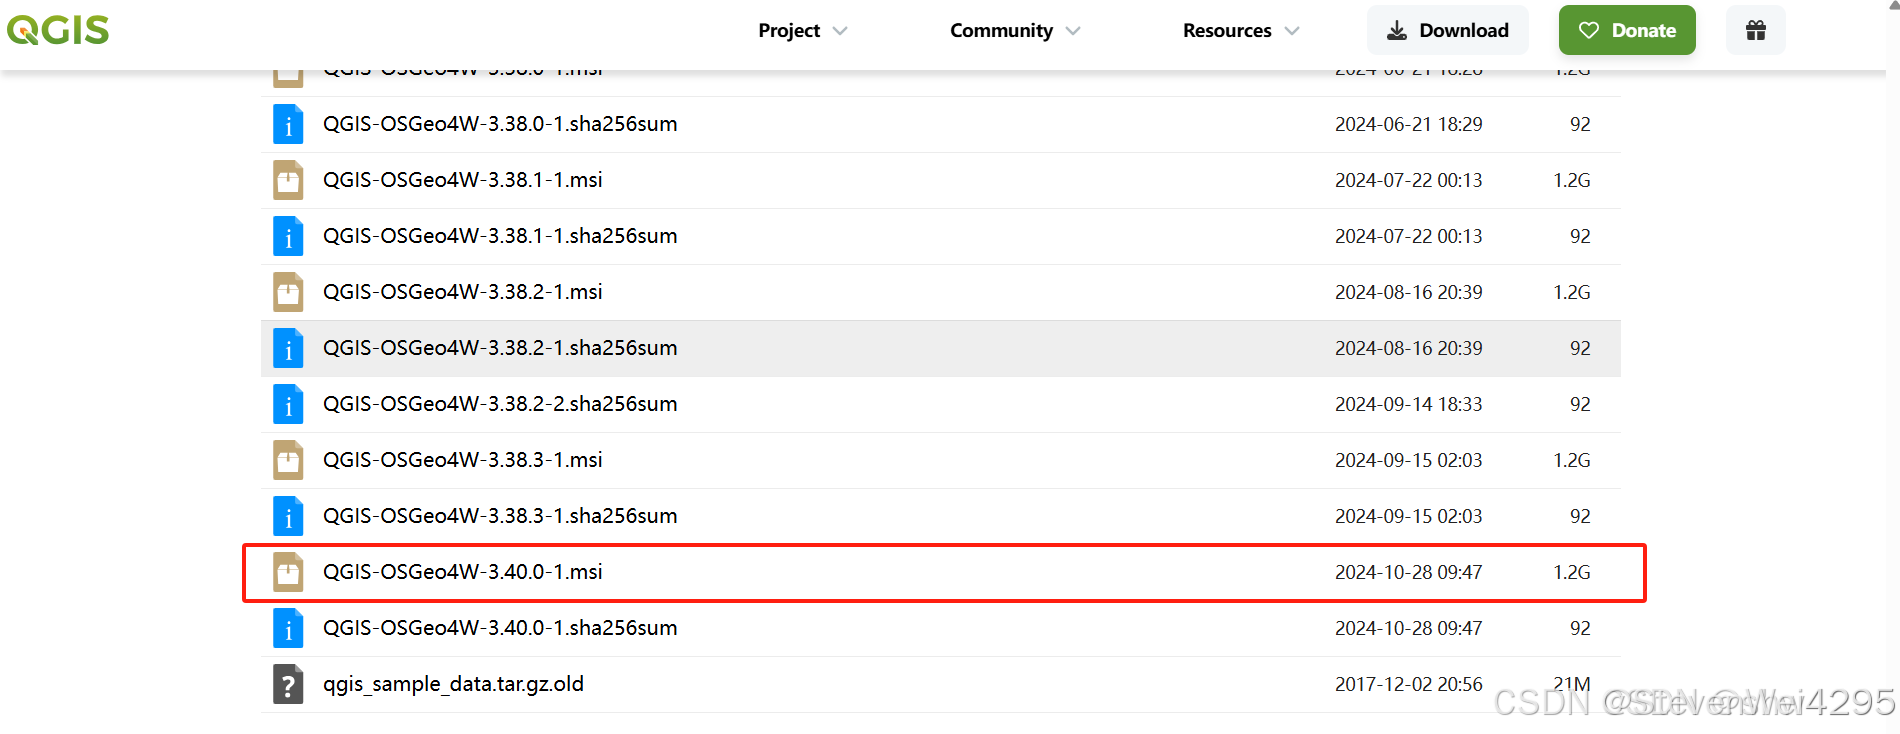Click info icon for 3.38.0-1.sha256sum

288,124
